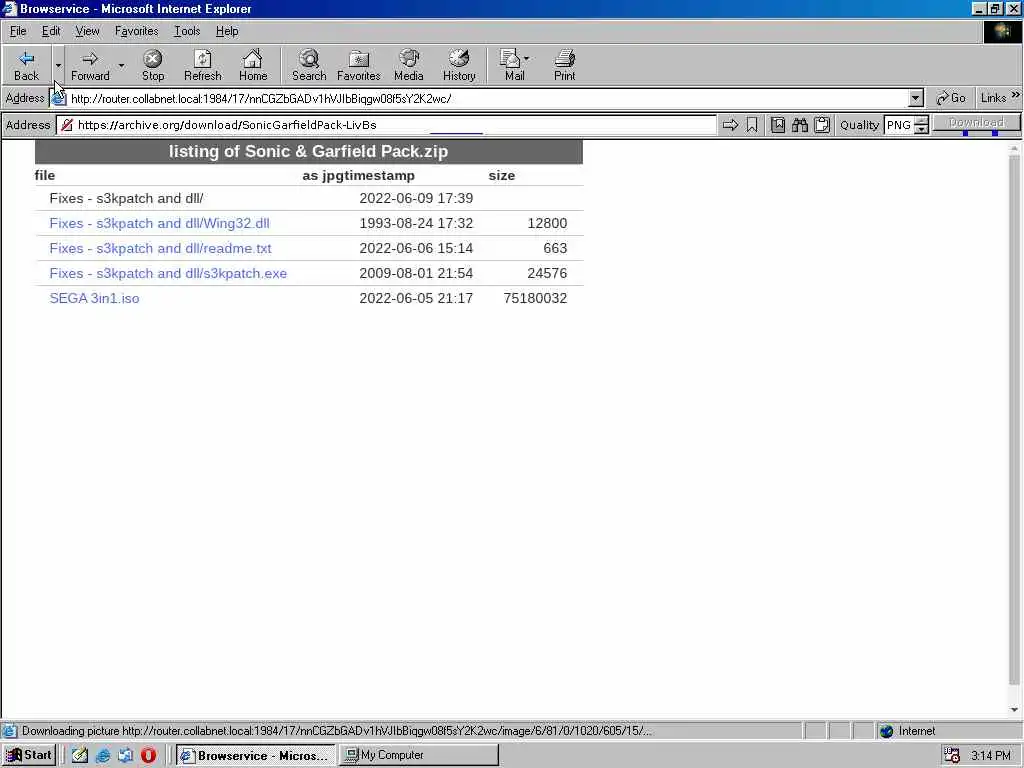The height and width of the screenshot is (768, 1024).
Task: Click the 'Fixes - s3kpatch and dll/' folder row
Action: coord(309,198)
